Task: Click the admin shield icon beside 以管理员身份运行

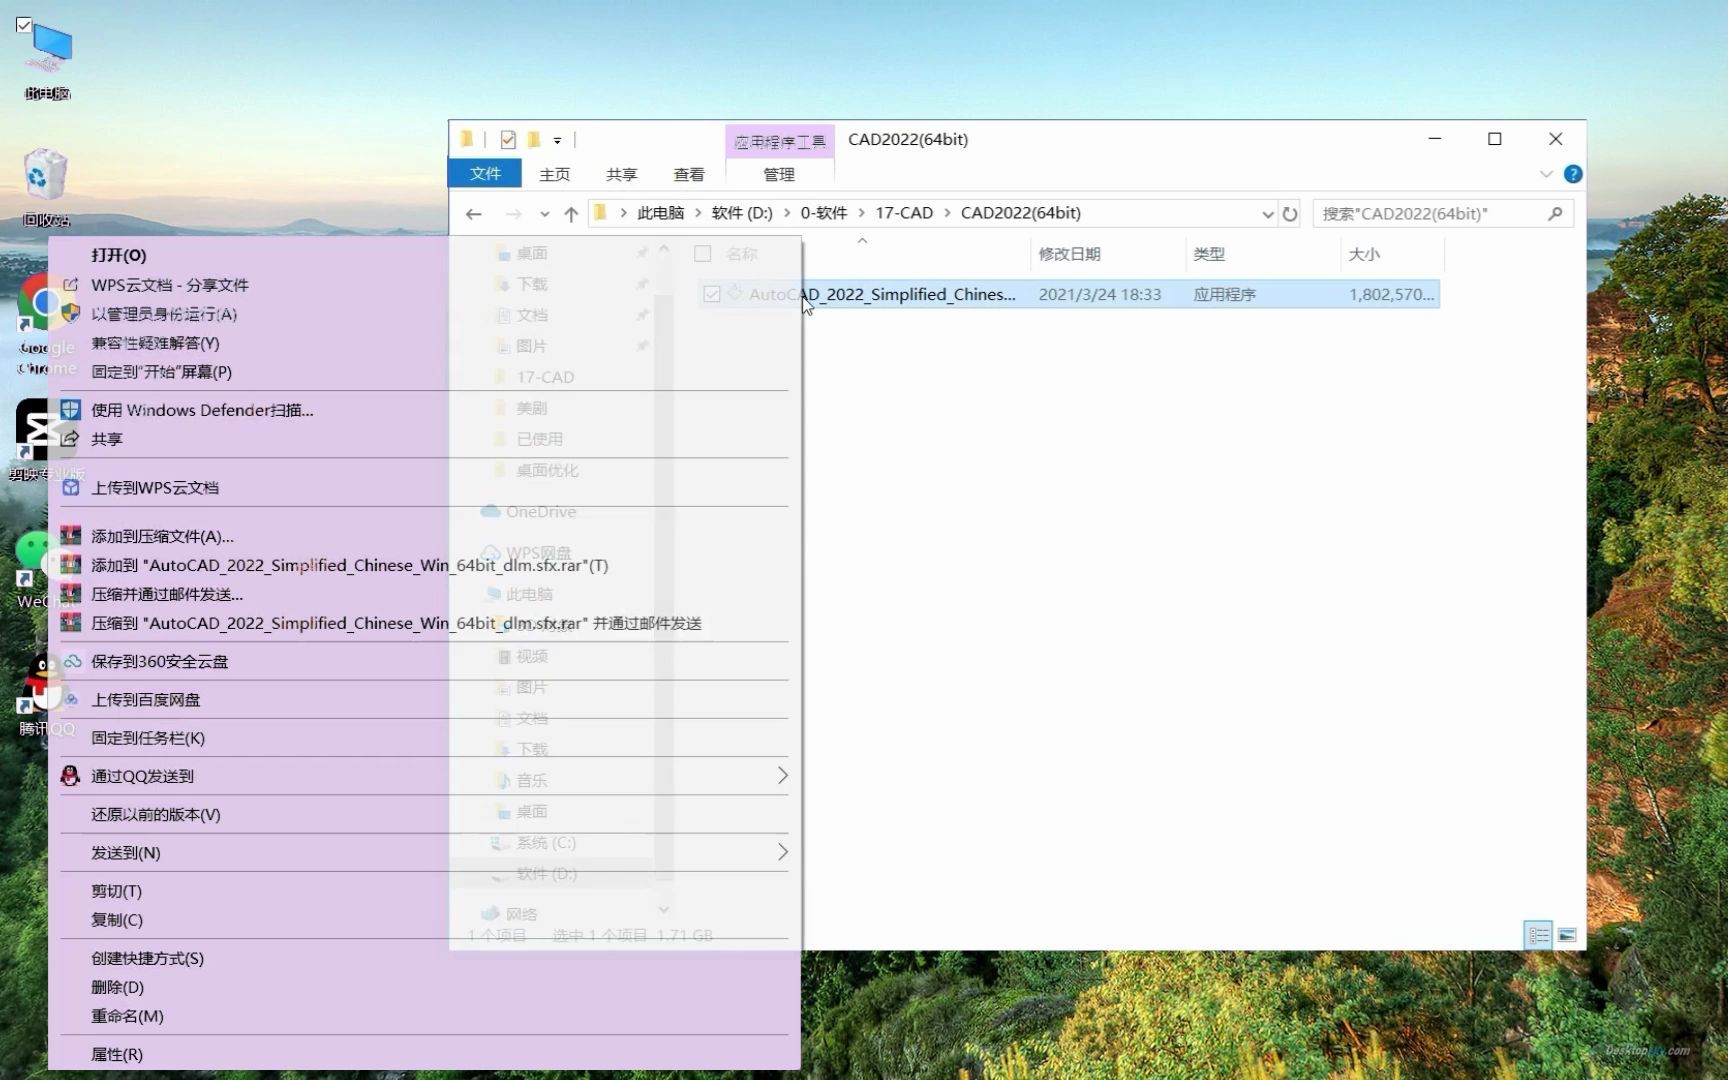Action: (70, 313)
